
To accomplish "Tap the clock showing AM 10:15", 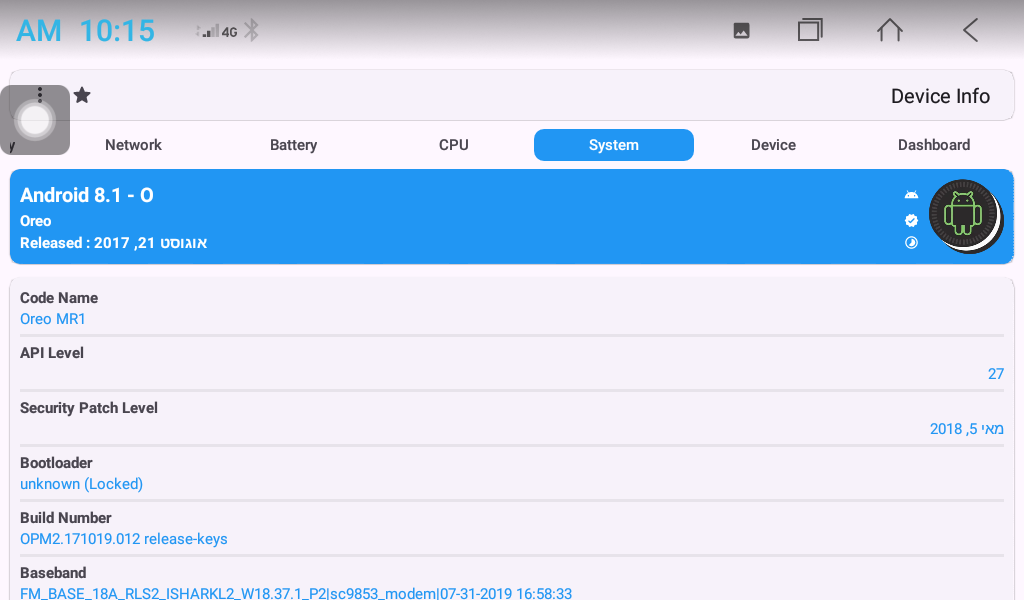I will pos(86,31).
